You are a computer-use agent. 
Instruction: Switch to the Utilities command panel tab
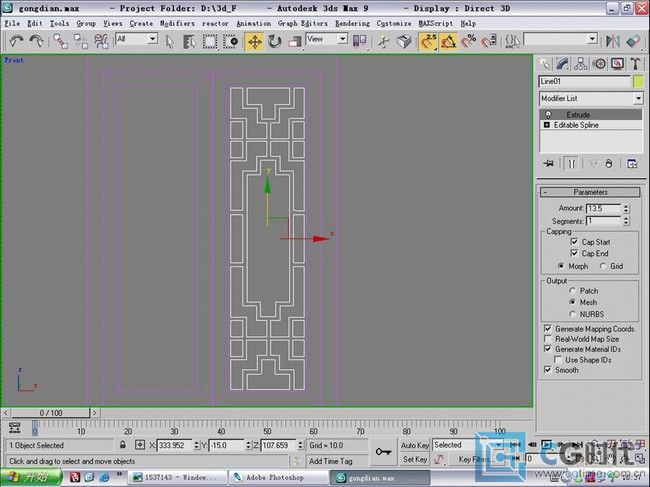(x=635, y=64)
